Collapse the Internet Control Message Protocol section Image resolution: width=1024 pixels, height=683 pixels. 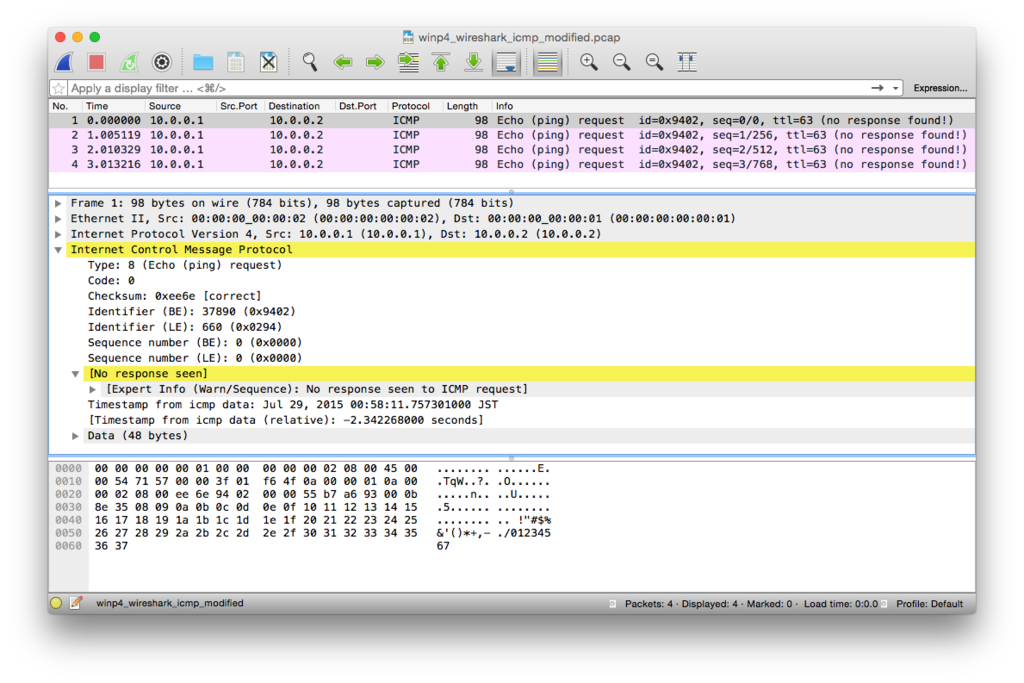coord(57,249)
